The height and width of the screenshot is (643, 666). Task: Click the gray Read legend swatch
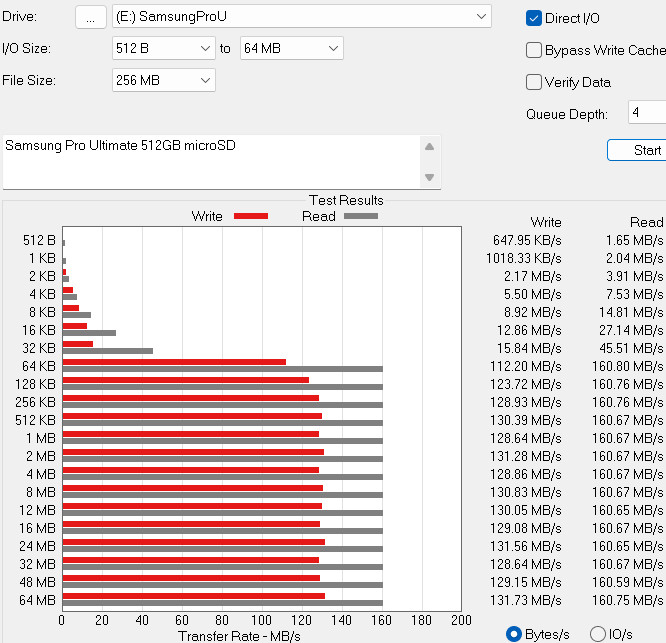(361, 216)
